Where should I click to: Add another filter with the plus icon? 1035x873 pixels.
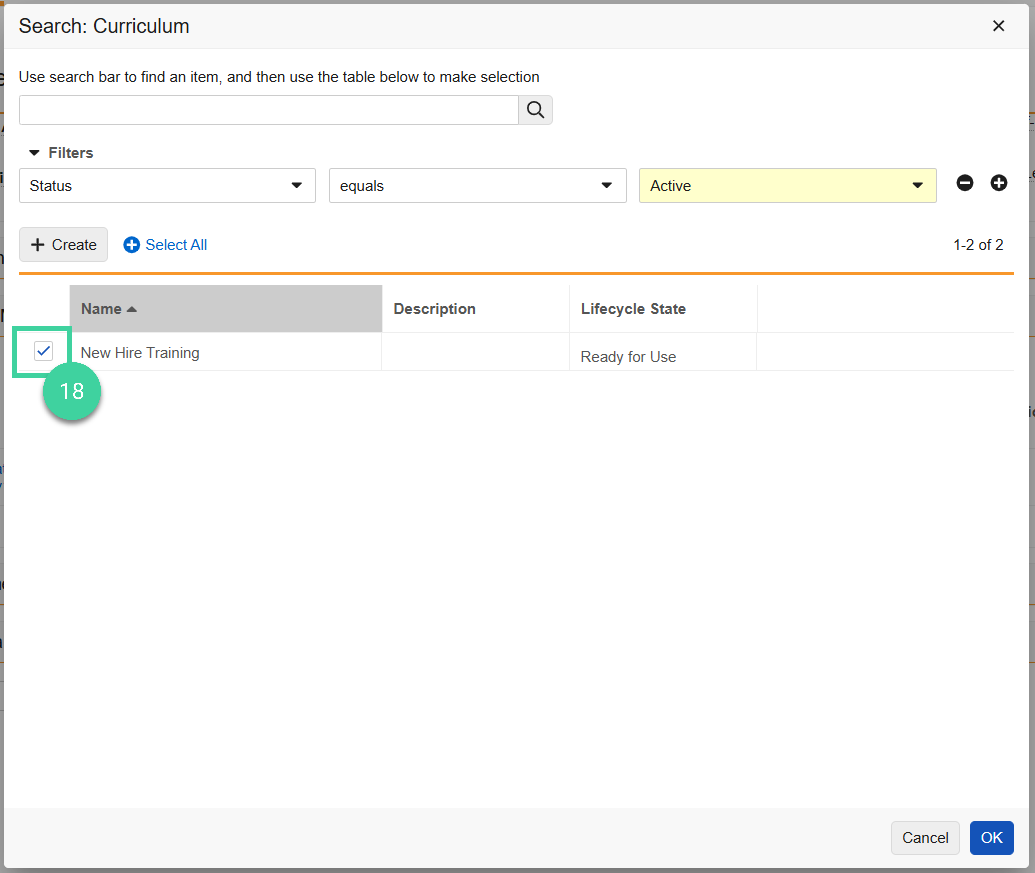tap(998, 183)
